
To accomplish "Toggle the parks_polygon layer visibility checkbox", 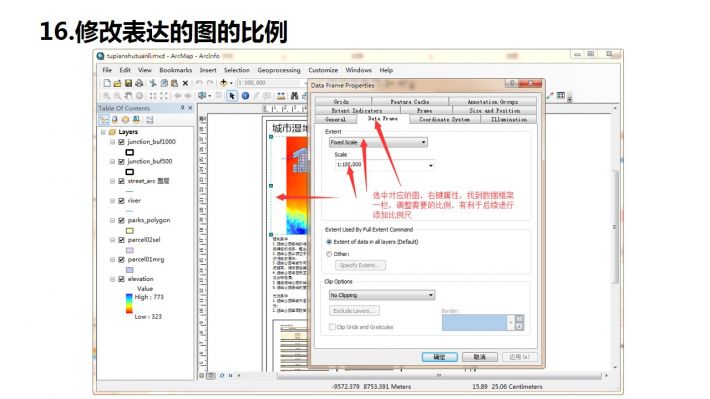I will coord(121,220).
